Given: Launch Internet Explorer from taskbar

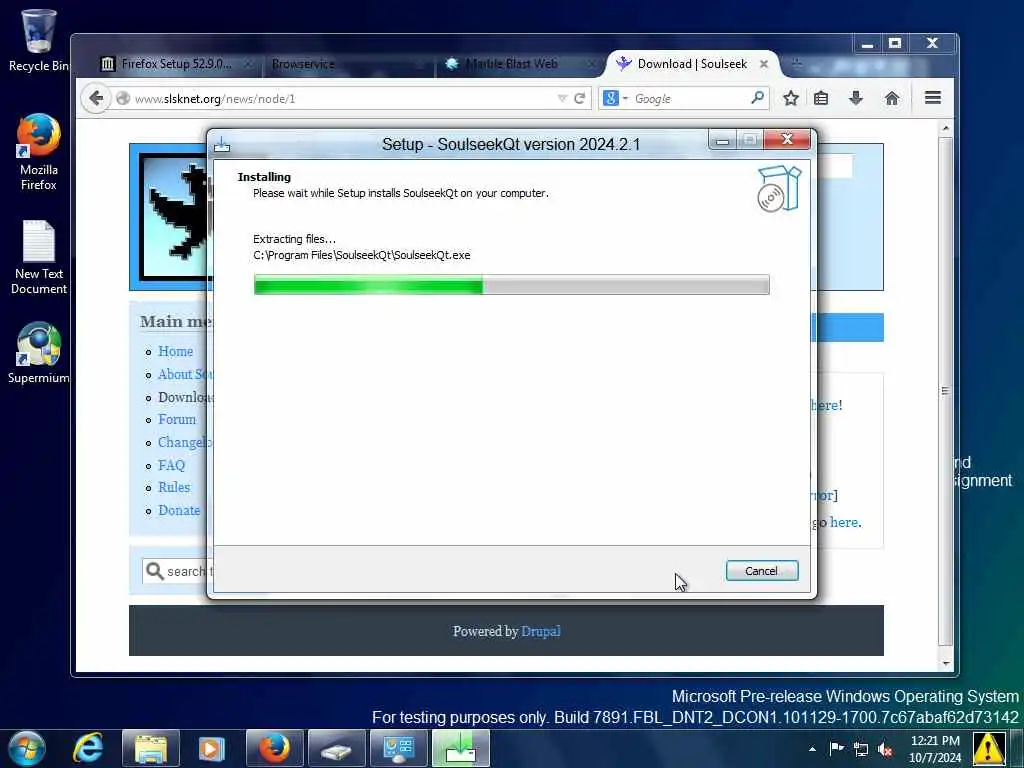Looking at the screenshot, I should [x=88, y=748].
